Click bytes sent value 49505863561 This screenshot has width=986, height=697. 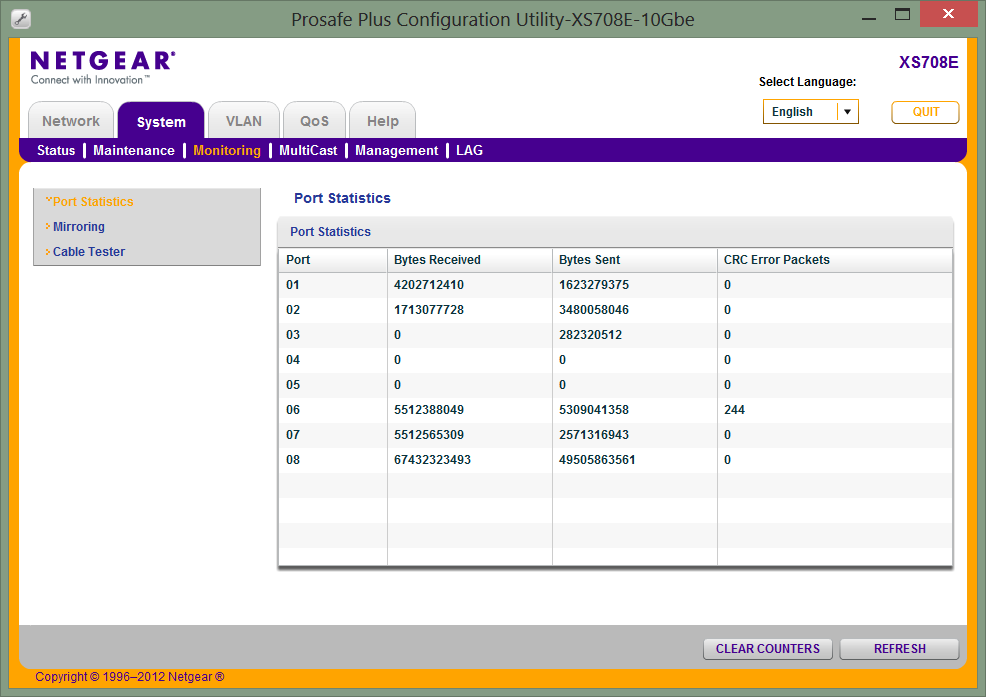(597, 460)
